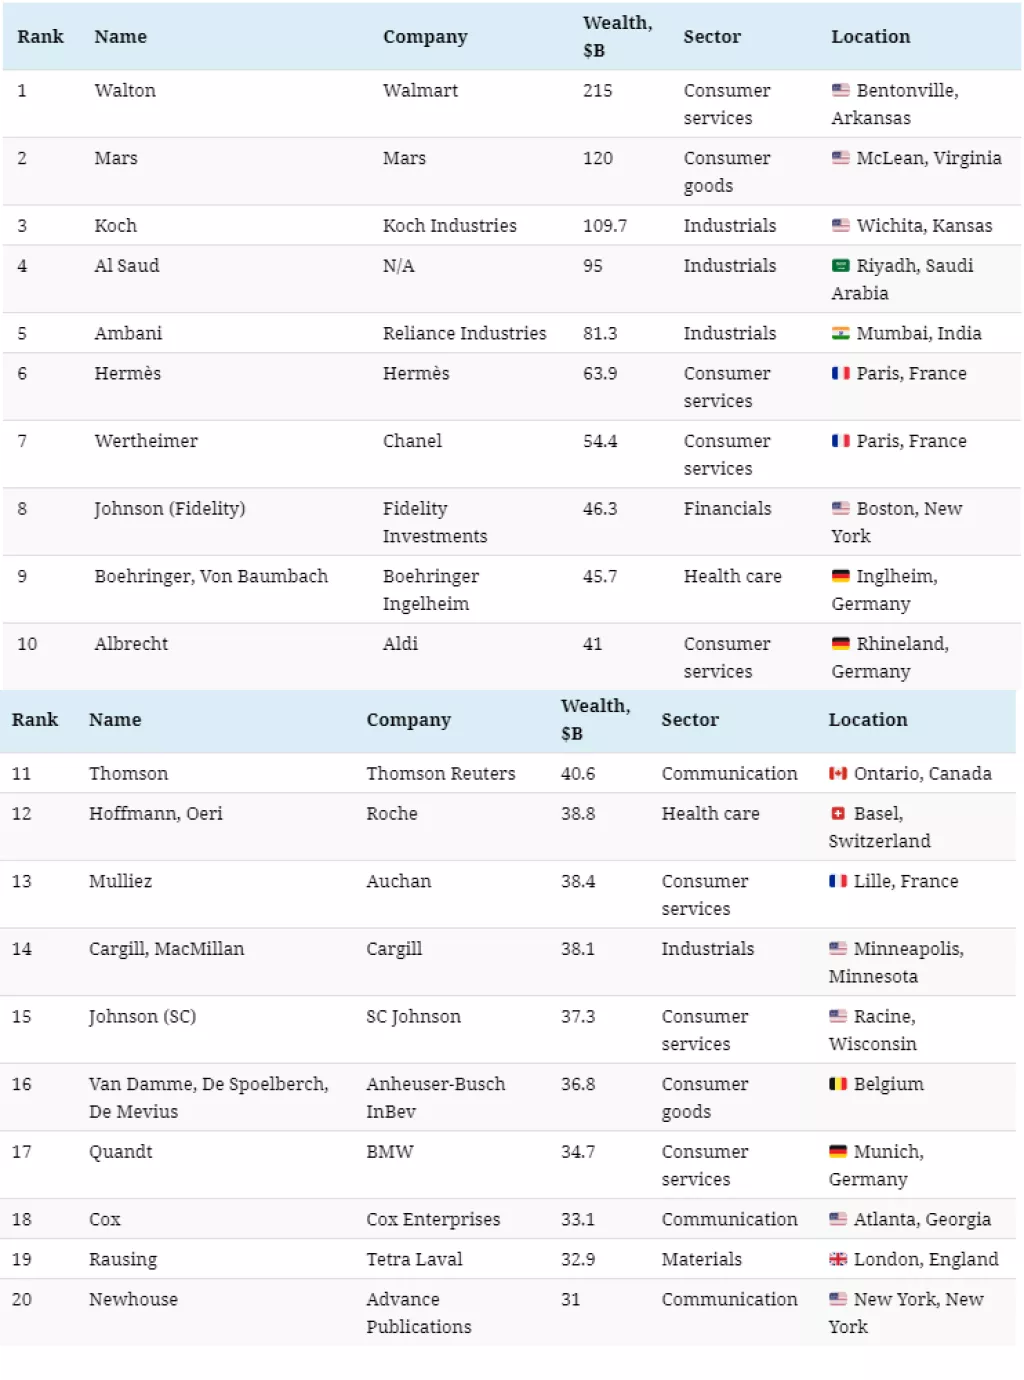This screenshot has width=1024, height=1380.
Task: Click the Saudi flag beside Riyadh
Action: 840,266
